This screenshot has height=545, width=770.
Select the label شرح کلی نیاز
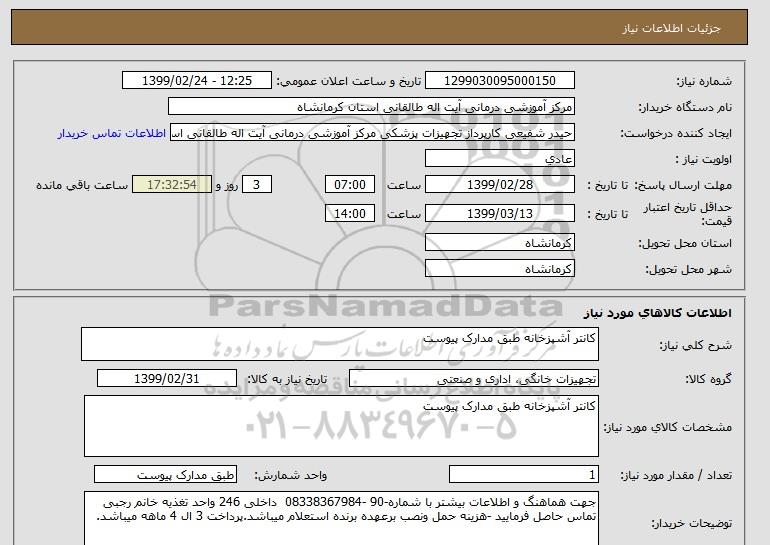695,345
